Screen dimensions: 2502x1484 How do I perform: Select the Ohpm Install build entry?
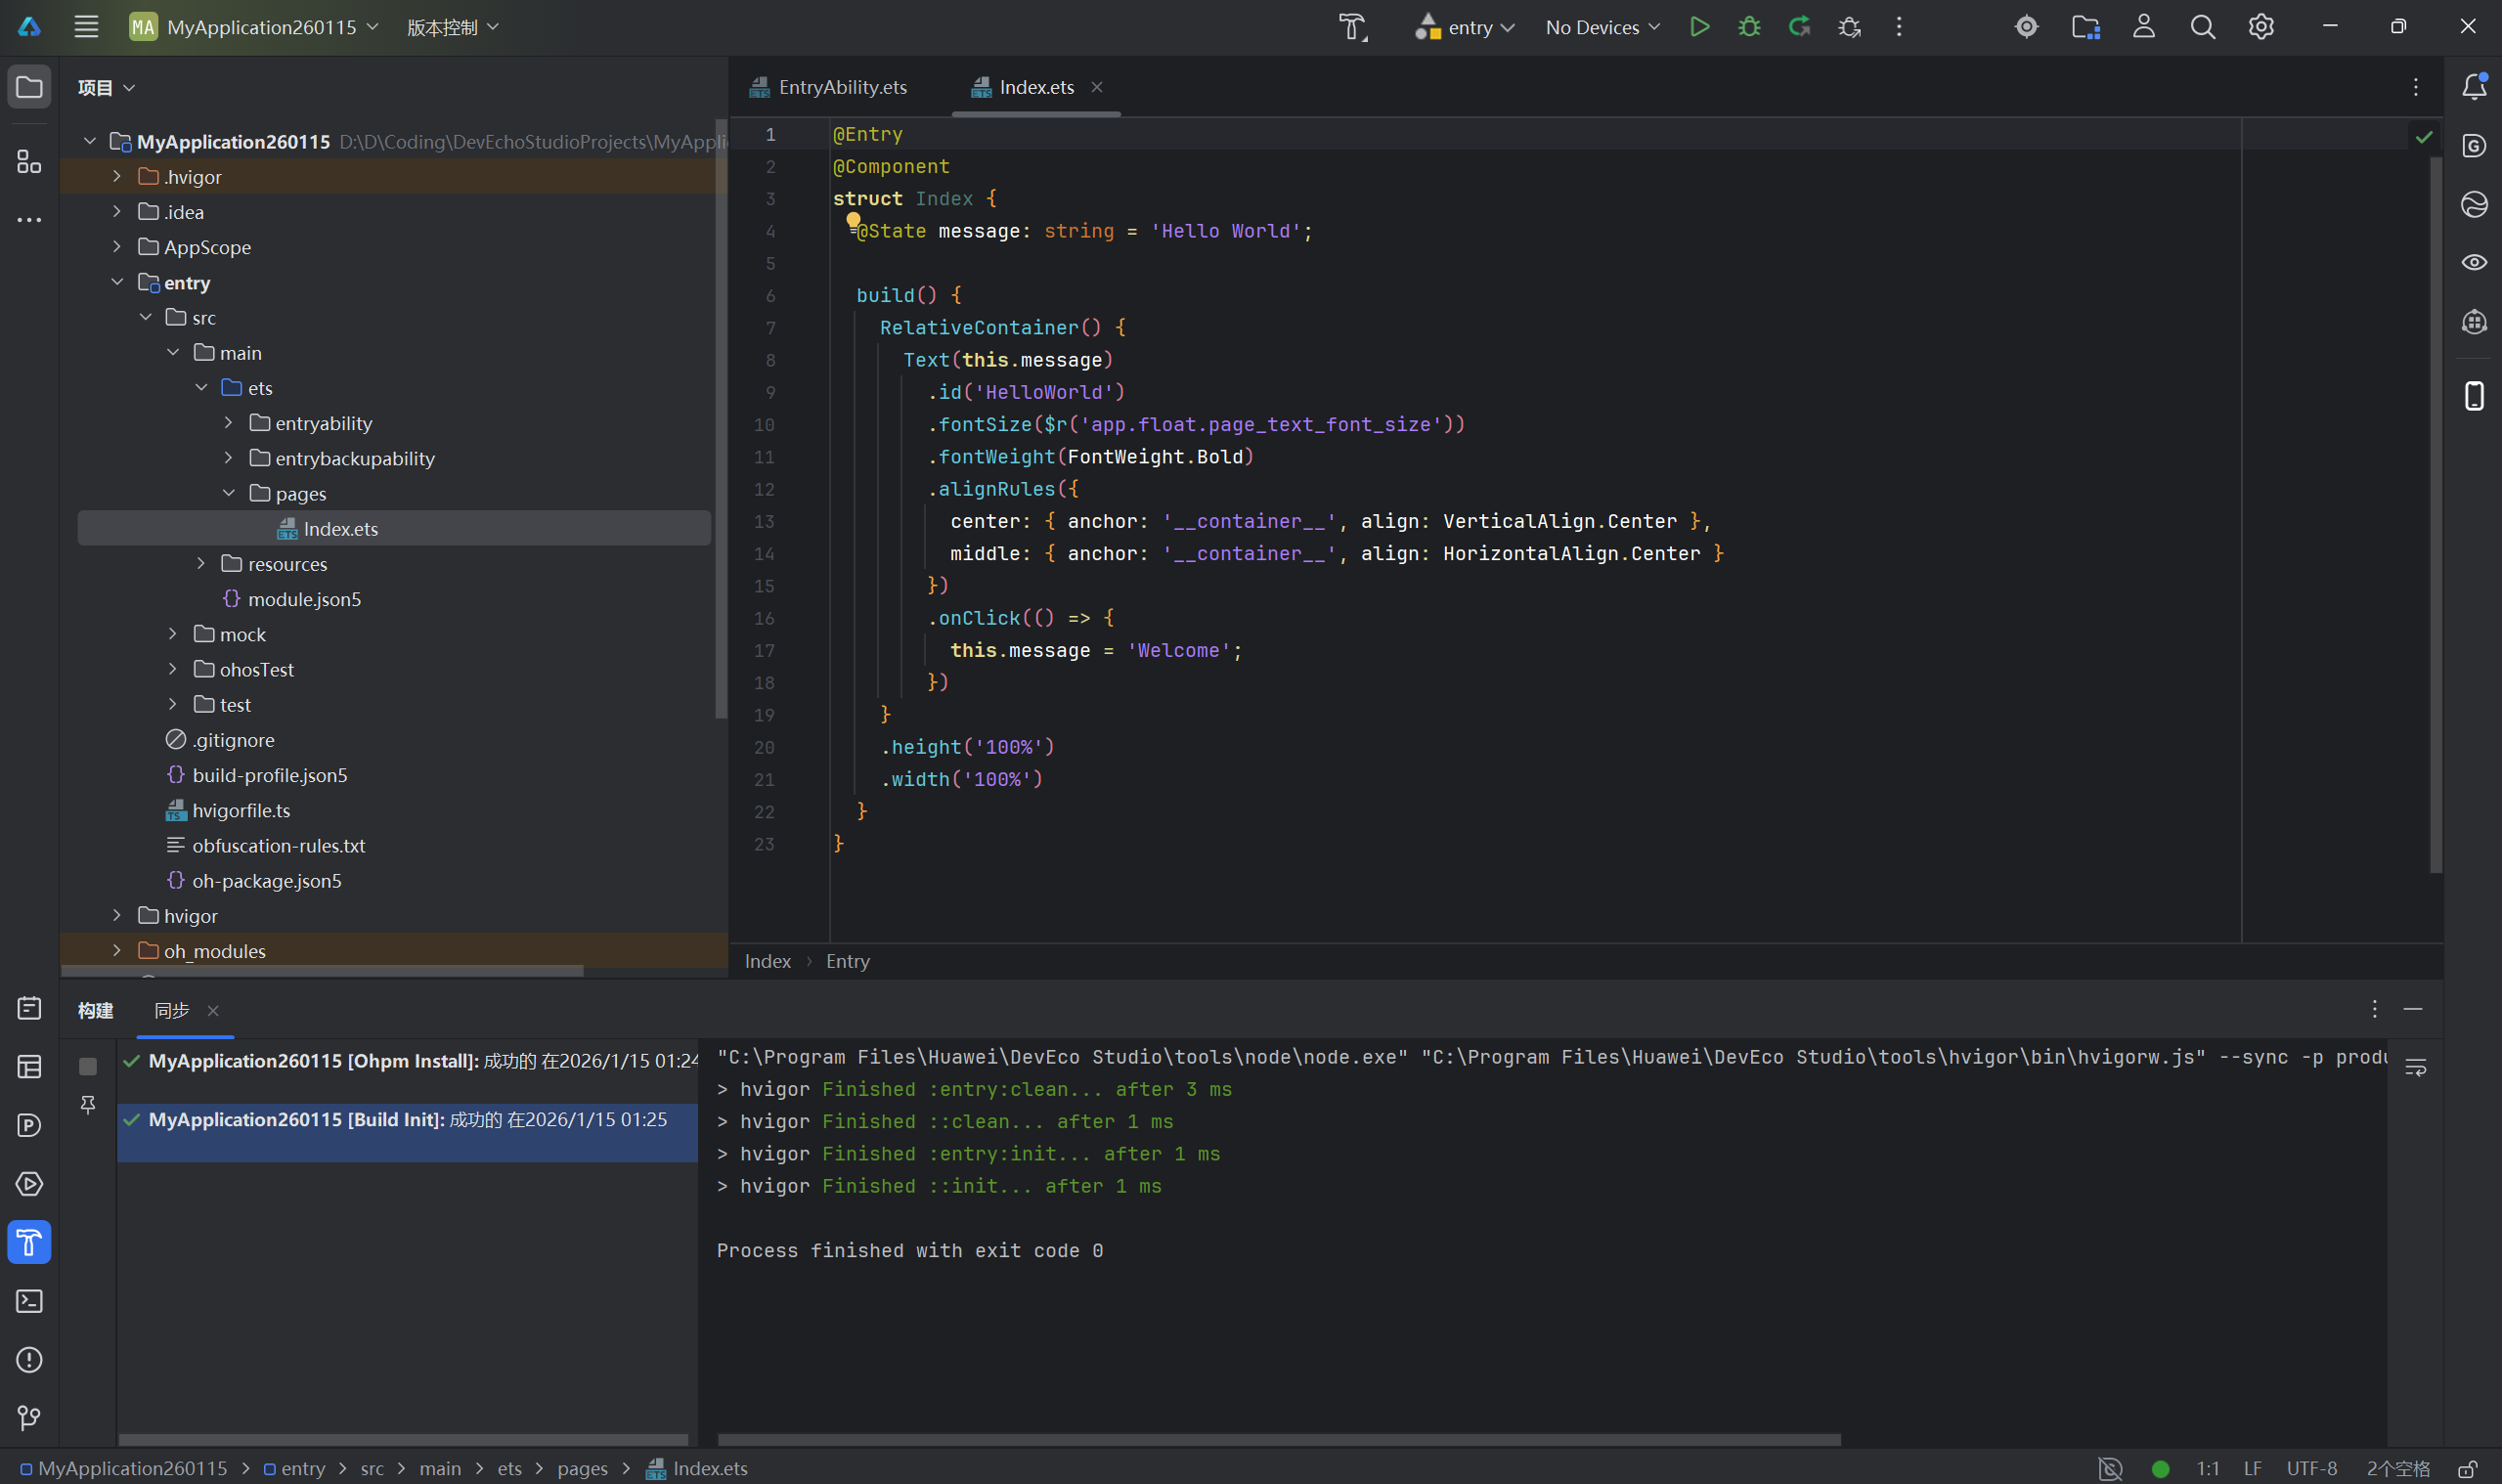point(410,1061)
